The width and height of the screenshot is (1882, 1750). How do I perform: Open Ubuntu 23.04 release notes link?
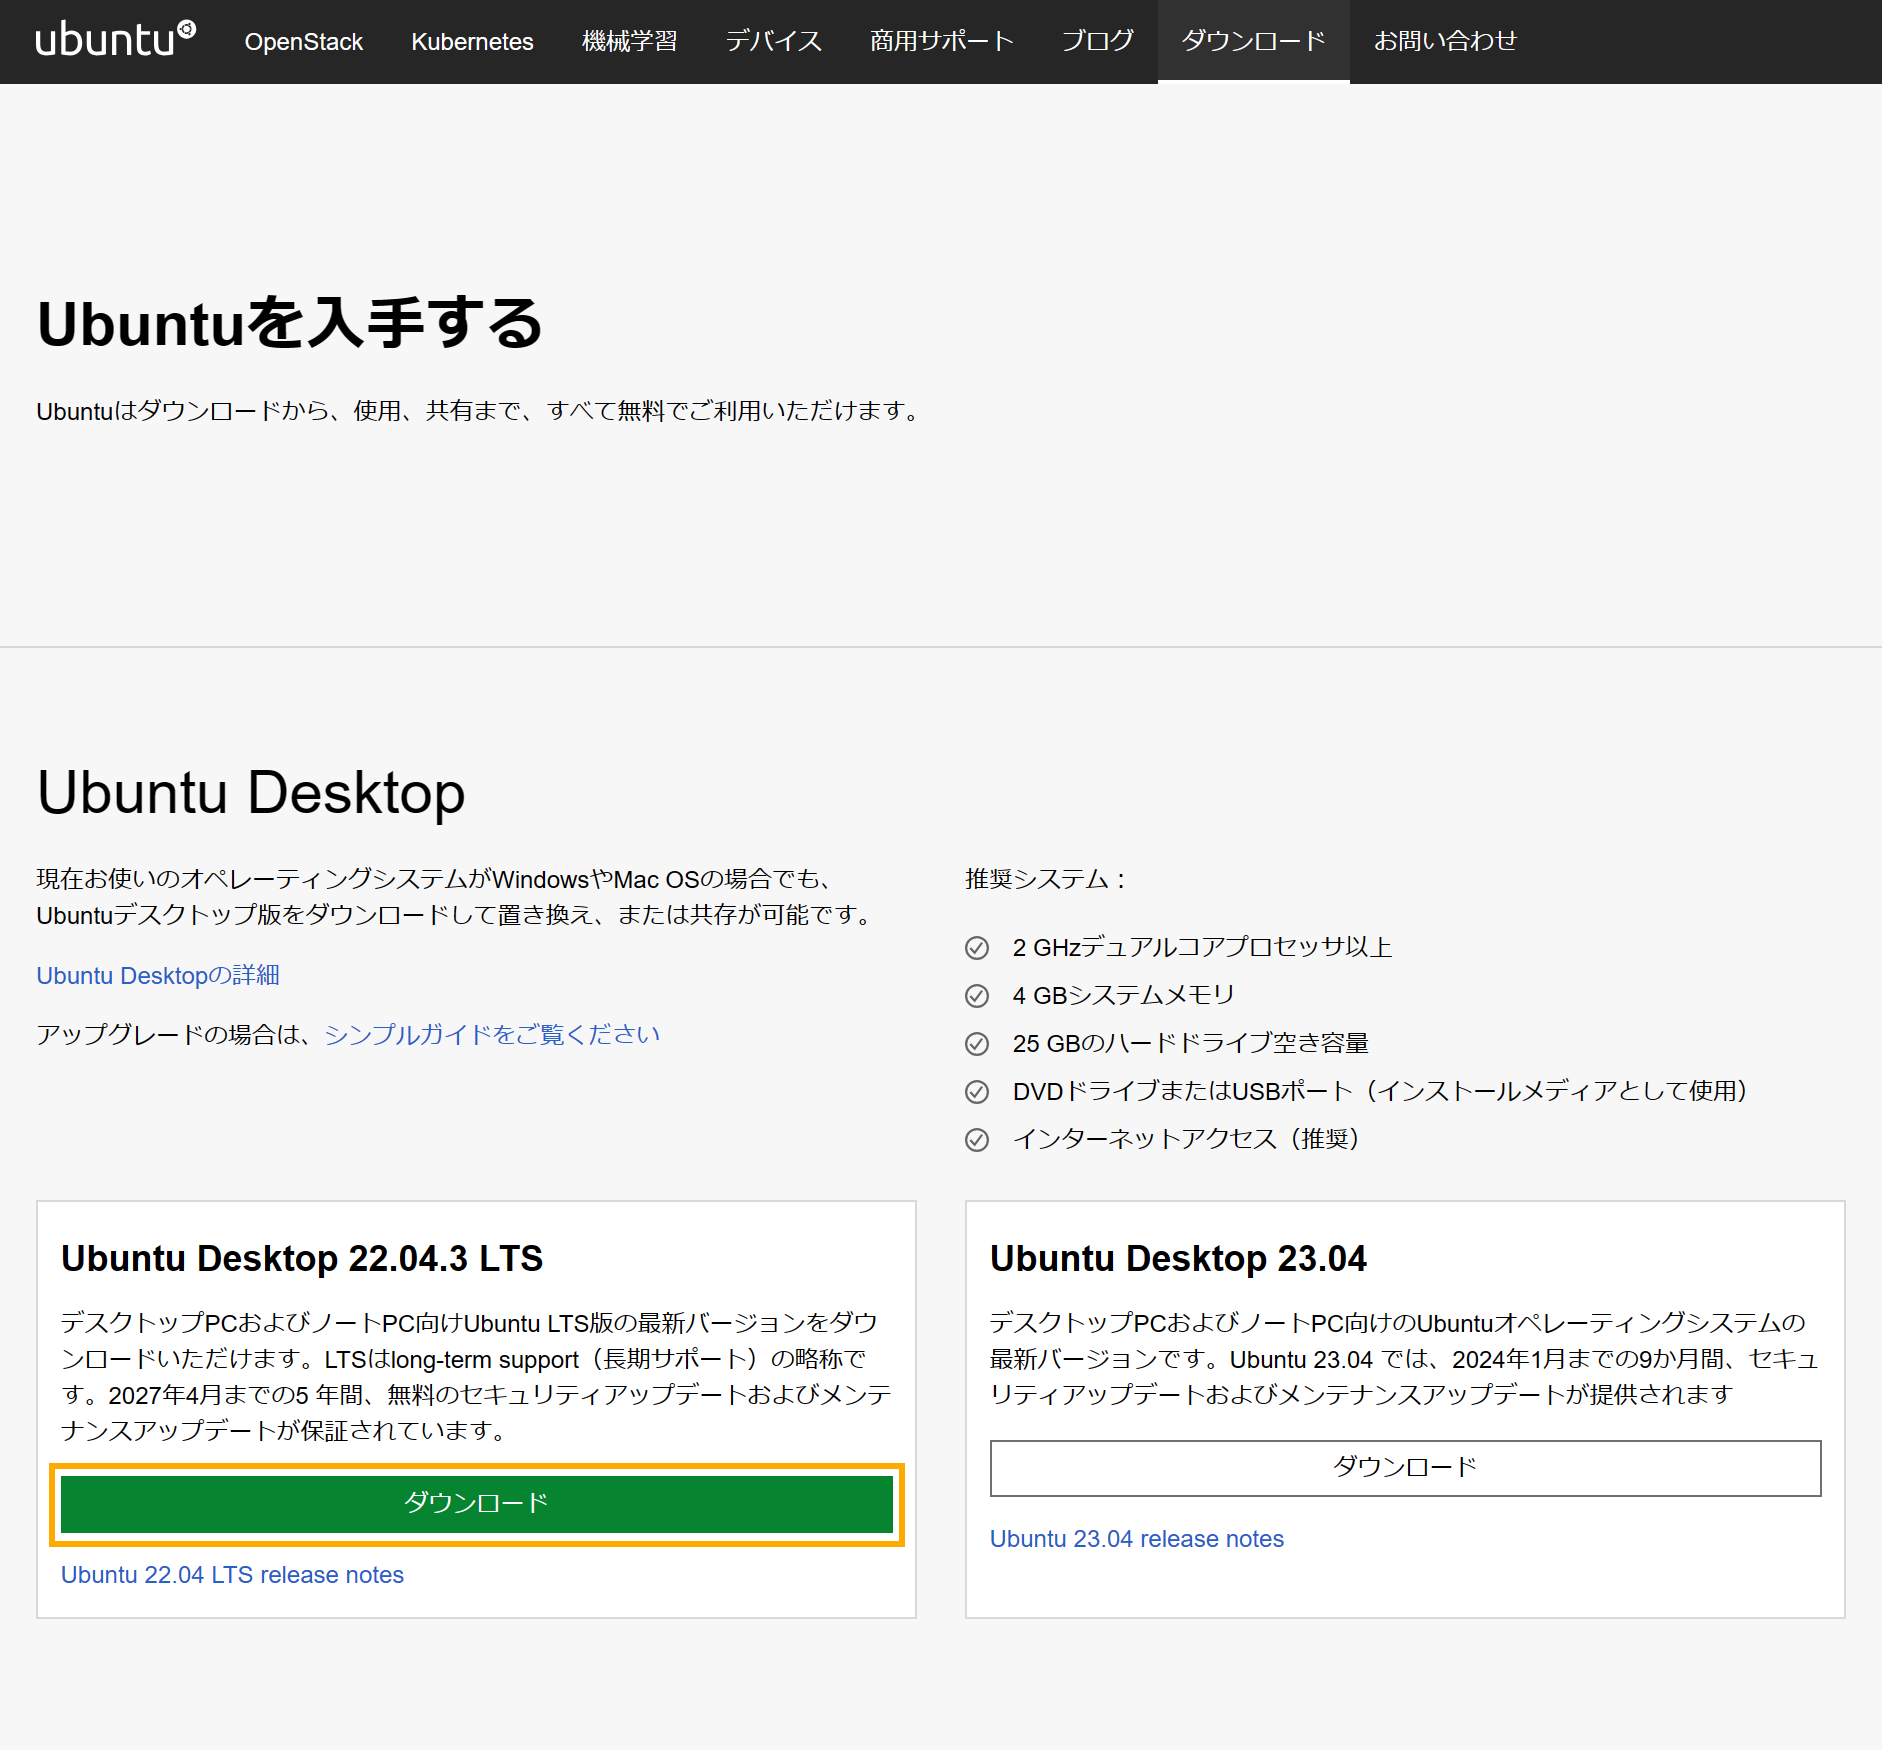point(1137,1539)
